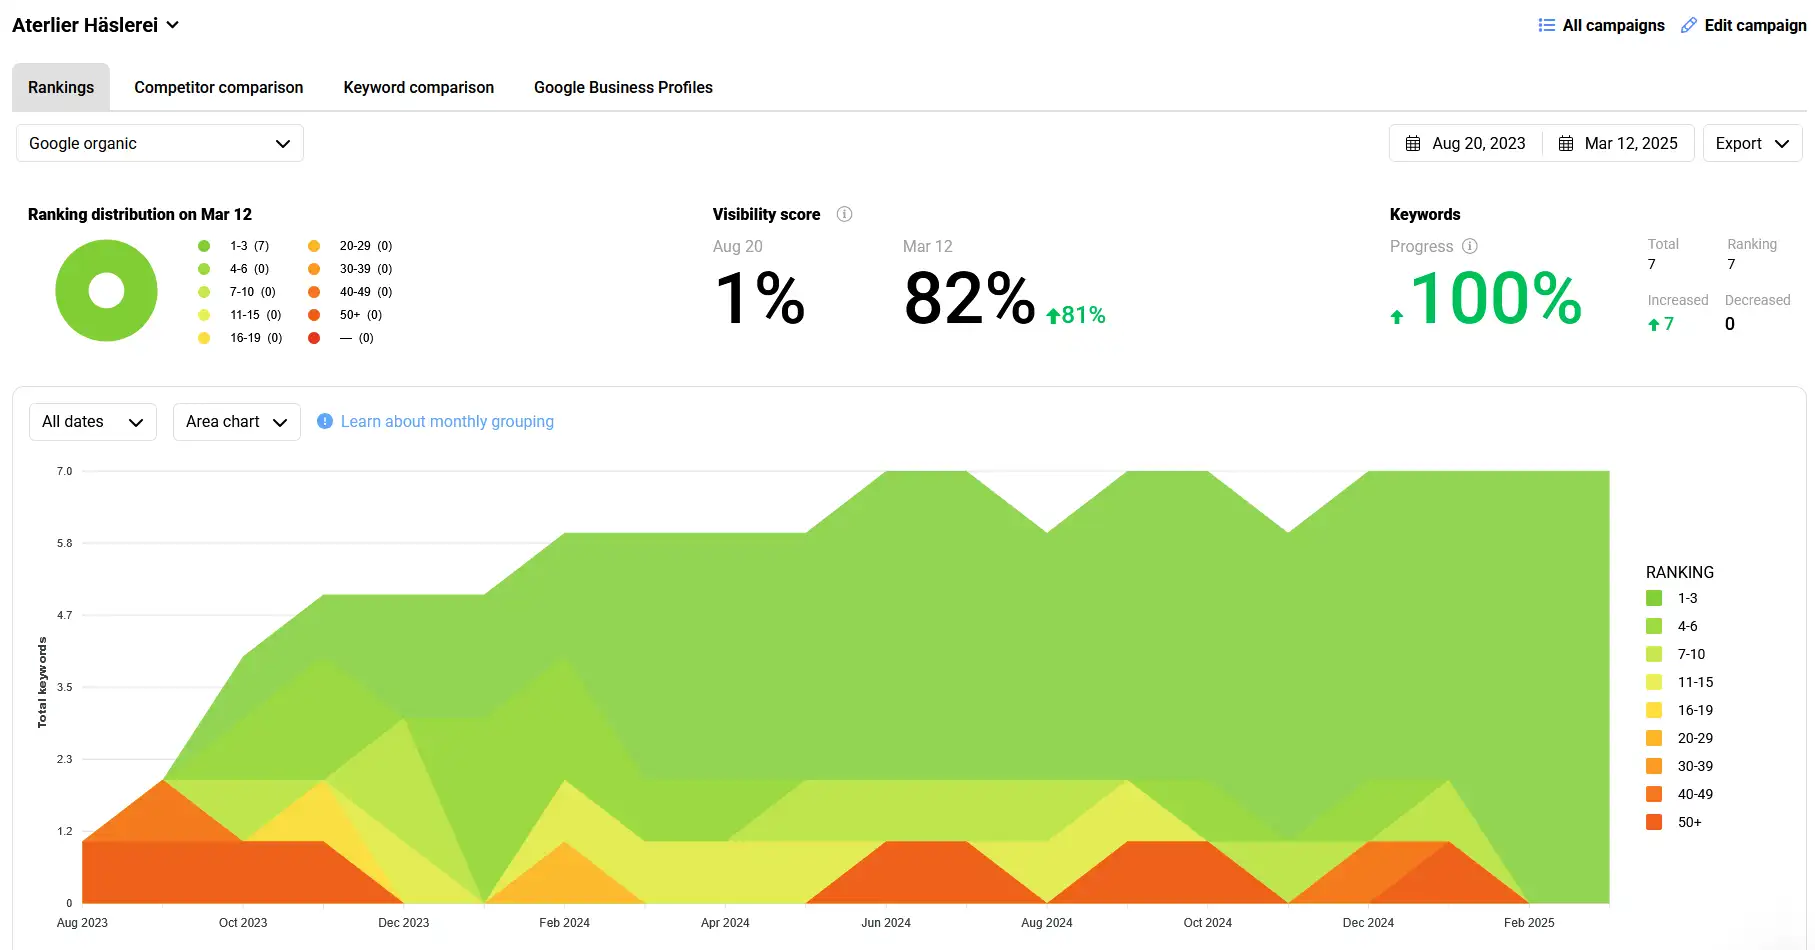
Task: Click the Increased 7 green arrow
Action: click(1654, 324)
